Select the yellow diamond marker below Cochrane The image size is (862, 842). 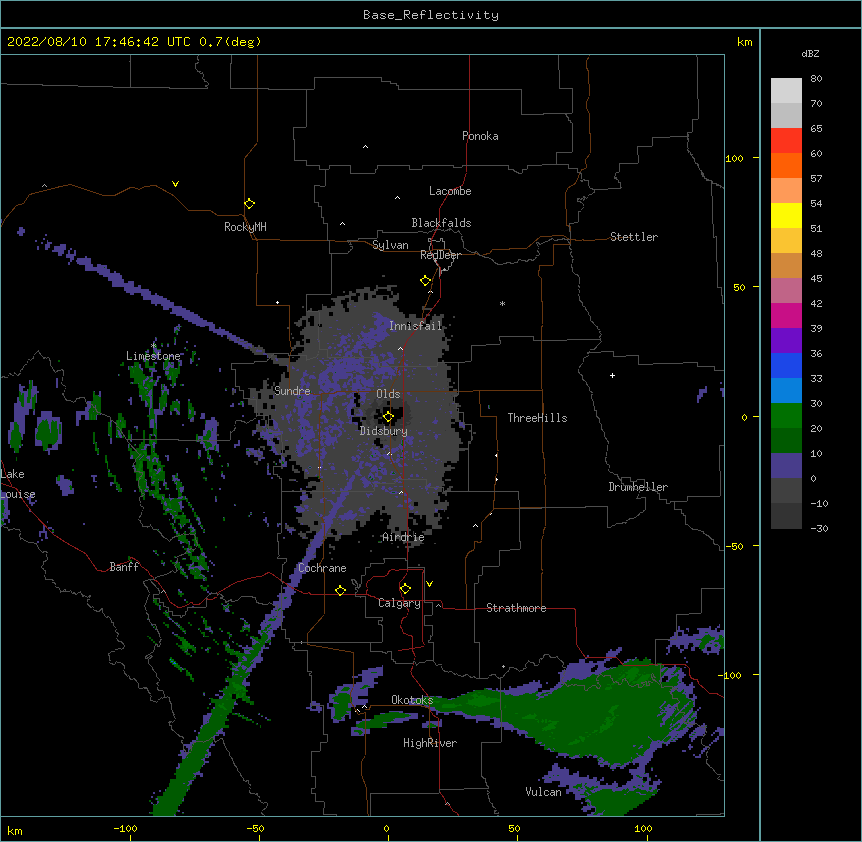[x=340, y=590]
